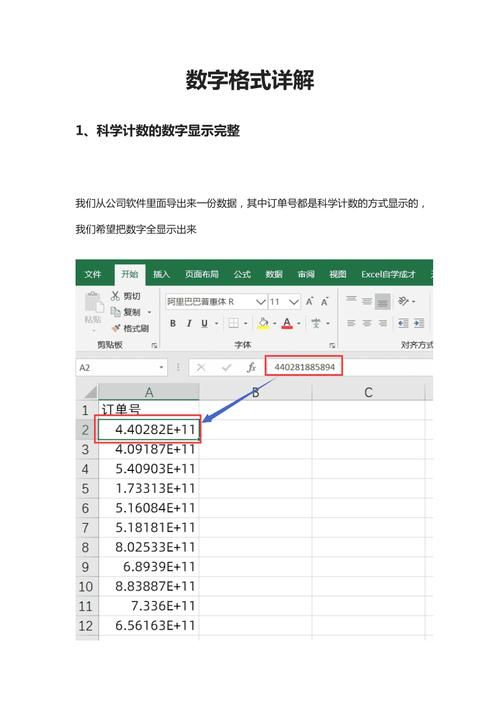Expand the Borders options arrow
500x708 pixels.
point(246,323)
